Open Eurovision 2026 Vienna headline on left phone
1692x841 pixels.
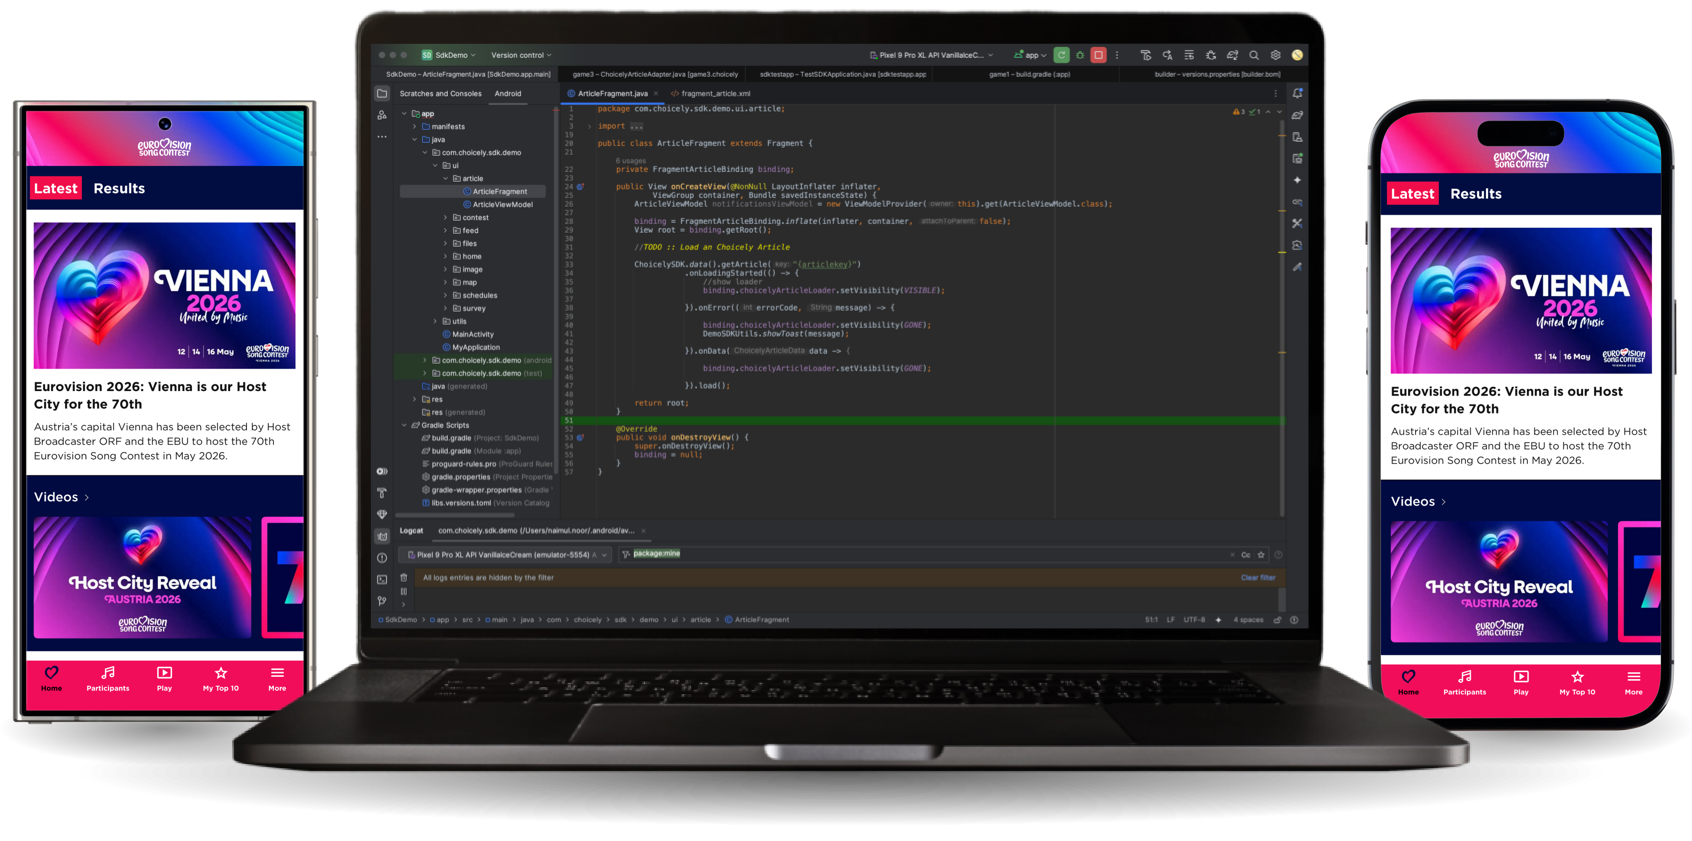[150, 395]
